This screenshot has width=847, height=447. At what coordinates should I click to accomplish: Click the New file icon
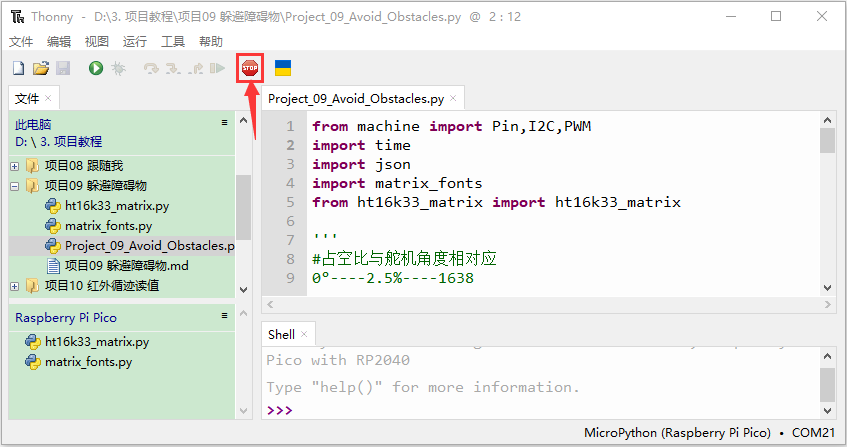pos(18,68)
